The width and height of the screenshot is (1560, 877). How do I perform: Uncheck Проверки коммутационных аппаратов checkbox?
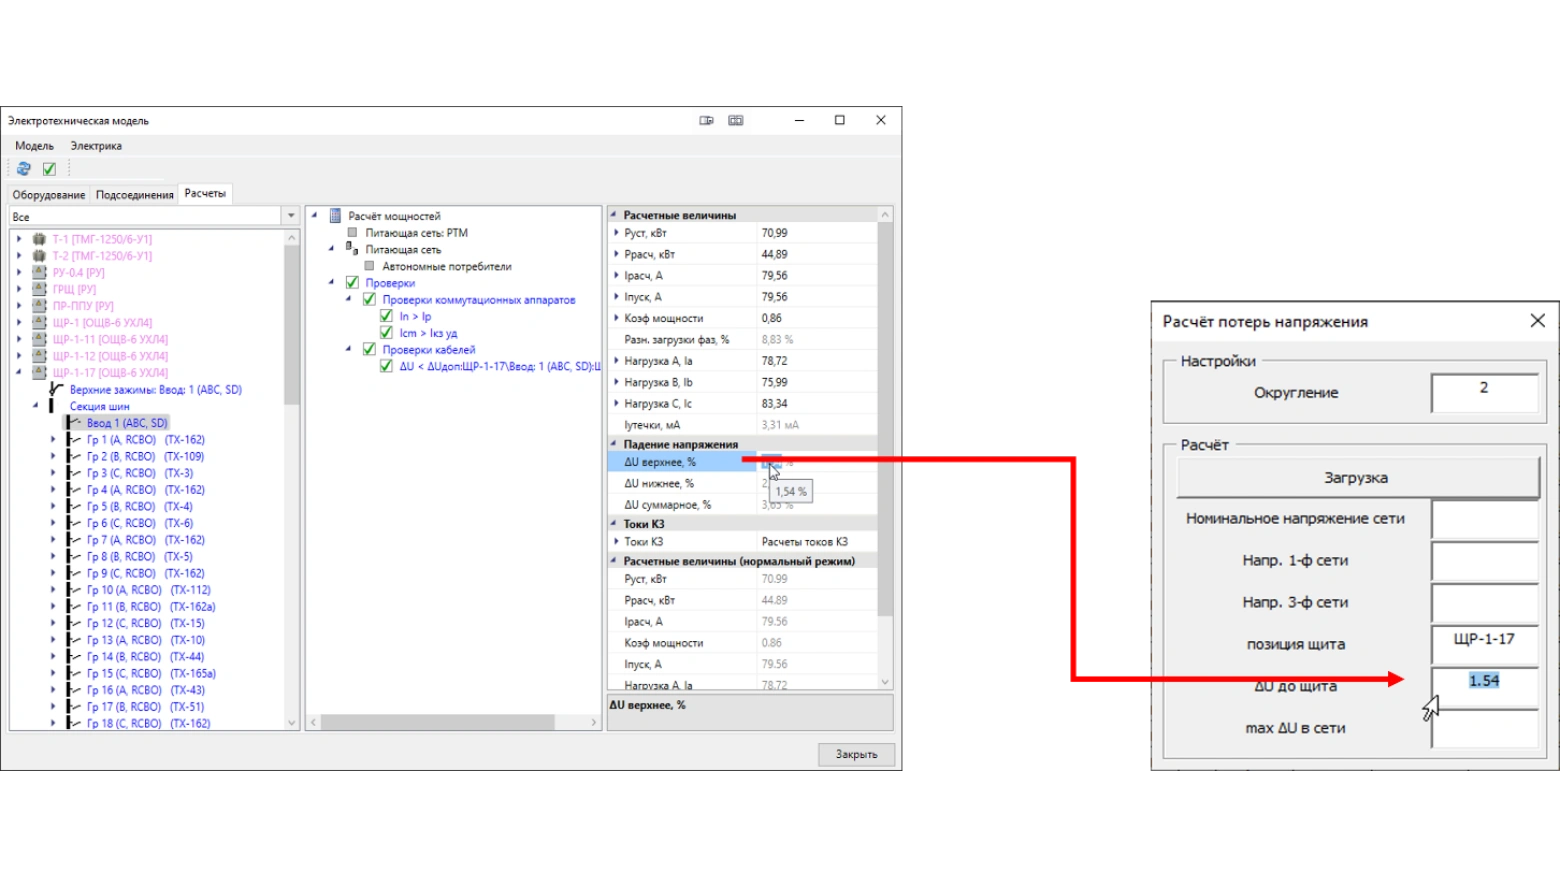pyautogui.click(x=369, y=299)
